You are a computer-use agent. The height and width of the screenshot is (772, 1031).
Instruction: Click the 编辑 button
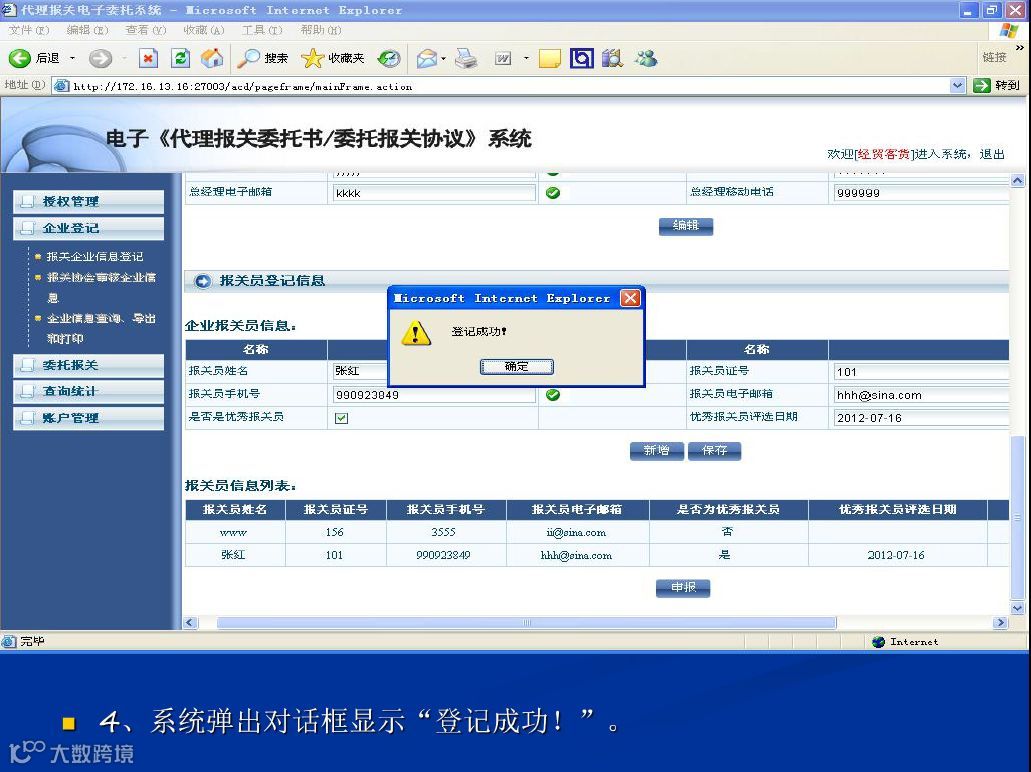coord(686,226)
